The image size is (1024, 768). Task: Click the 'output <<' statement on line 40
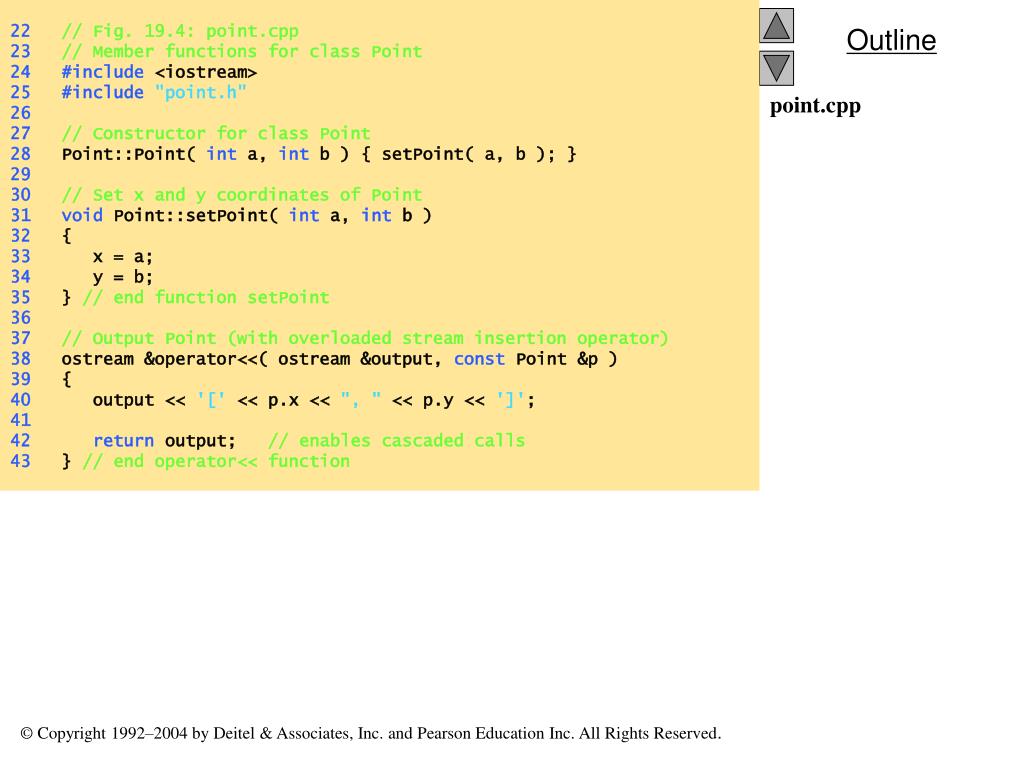pyautogui.click(x=313, y=400)
